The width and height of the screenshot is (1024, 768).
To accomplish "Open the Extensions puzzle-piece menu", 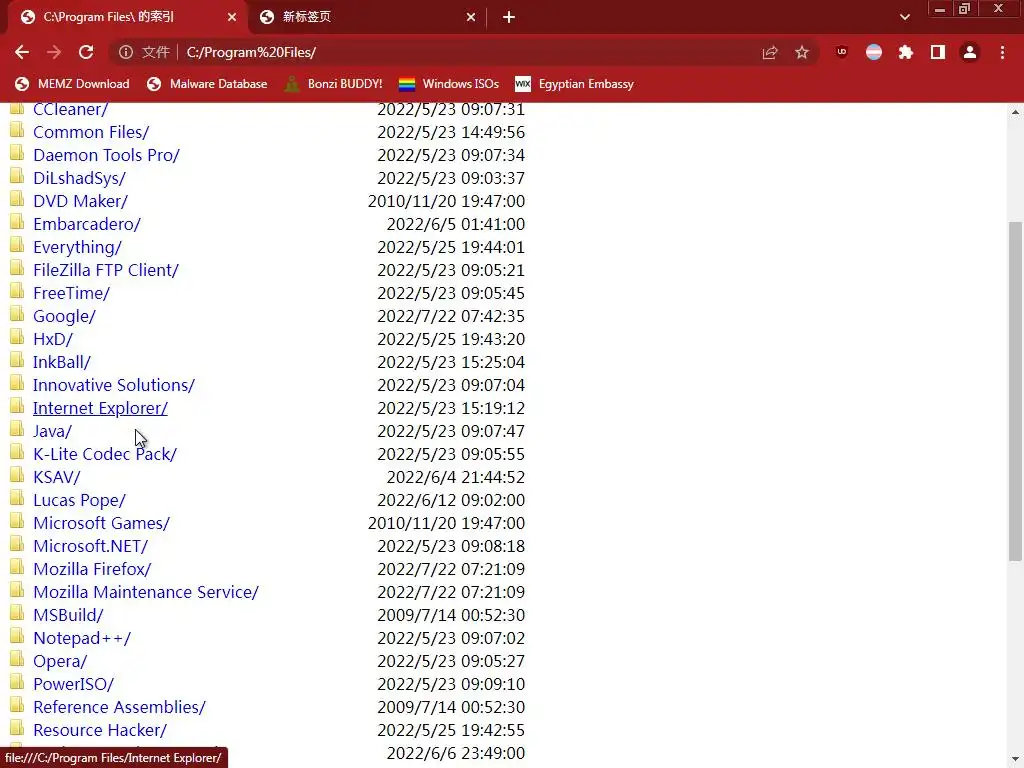I will [x=906, y=52].
